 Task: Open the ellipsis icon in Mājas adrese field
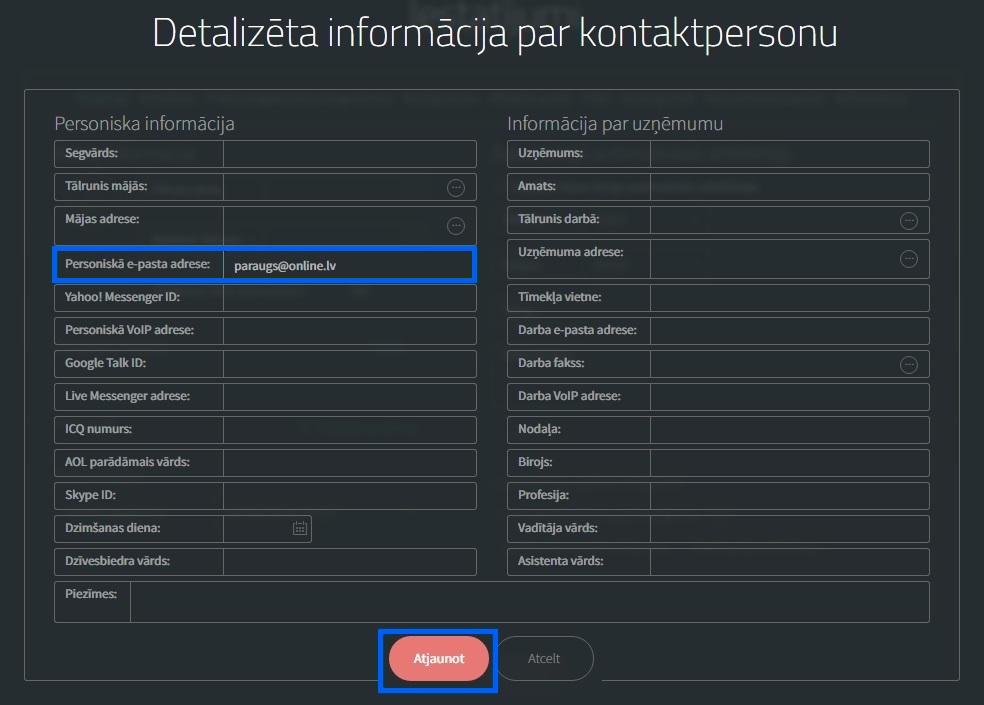456,225
